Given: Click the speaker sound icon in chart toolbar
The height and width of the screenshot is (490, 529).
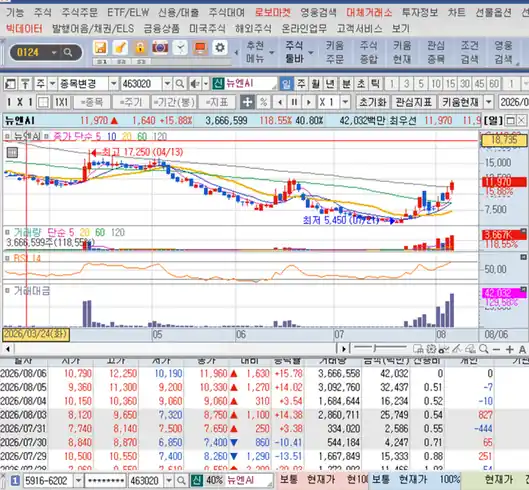Looking at the screenshot, I should (x=194, y=84).
